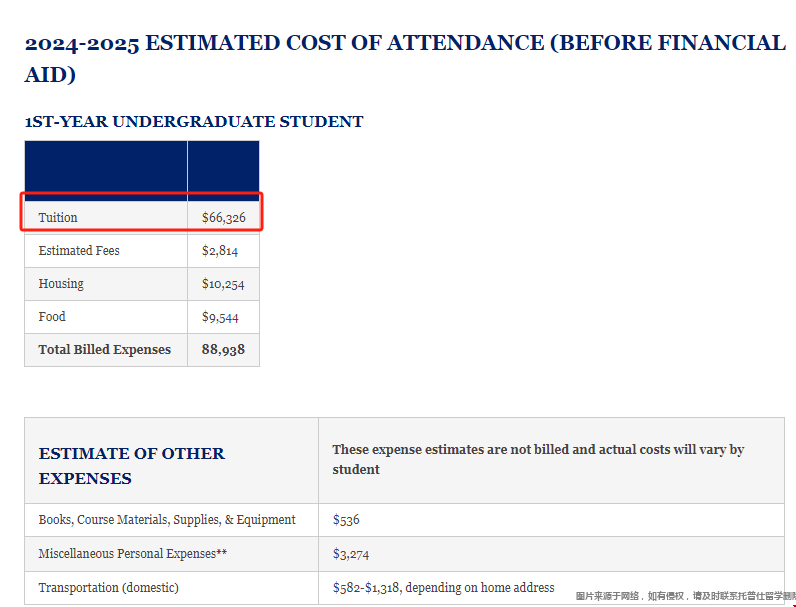Click the Estimated Fees row label
The height and width of the screenshot is (607, 796).
pyautogui.click(x=79, y=251)
